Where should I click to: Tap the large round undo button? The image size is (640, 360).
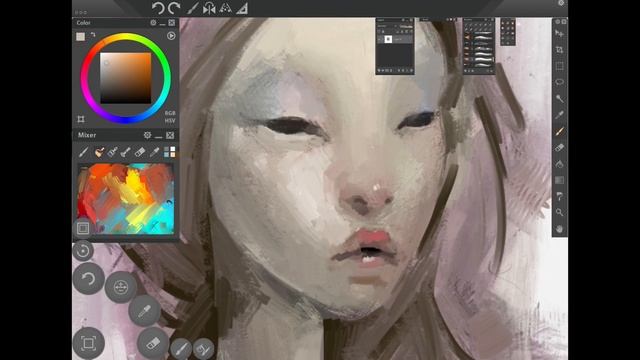(x=89, y=279)
